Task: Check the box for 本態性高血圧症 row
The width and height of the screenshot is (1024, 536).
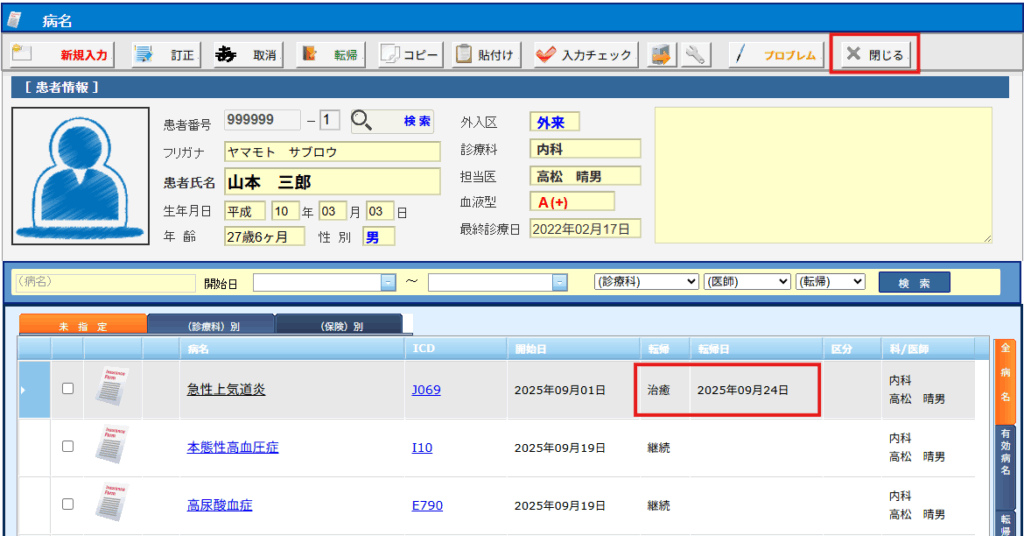Action: pos(68,447)
